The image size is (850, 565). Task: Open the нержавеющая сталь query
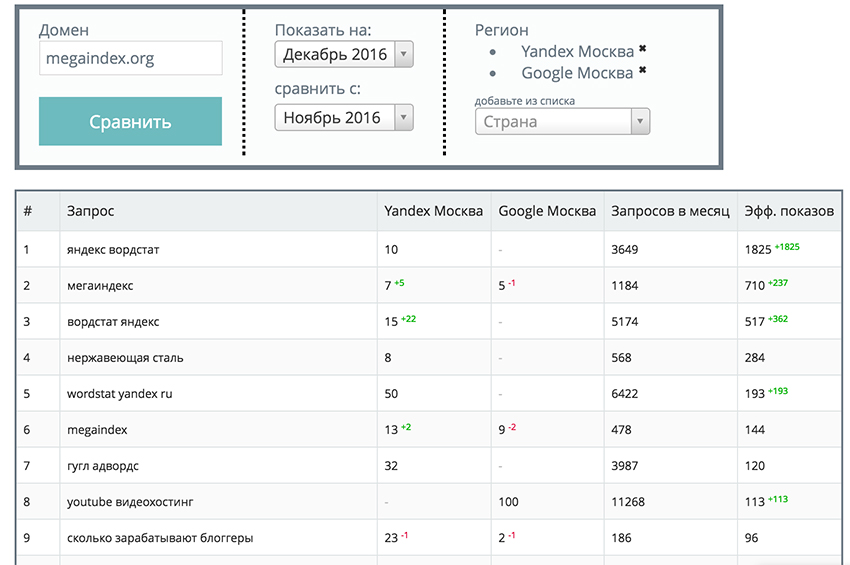[125, 358]
